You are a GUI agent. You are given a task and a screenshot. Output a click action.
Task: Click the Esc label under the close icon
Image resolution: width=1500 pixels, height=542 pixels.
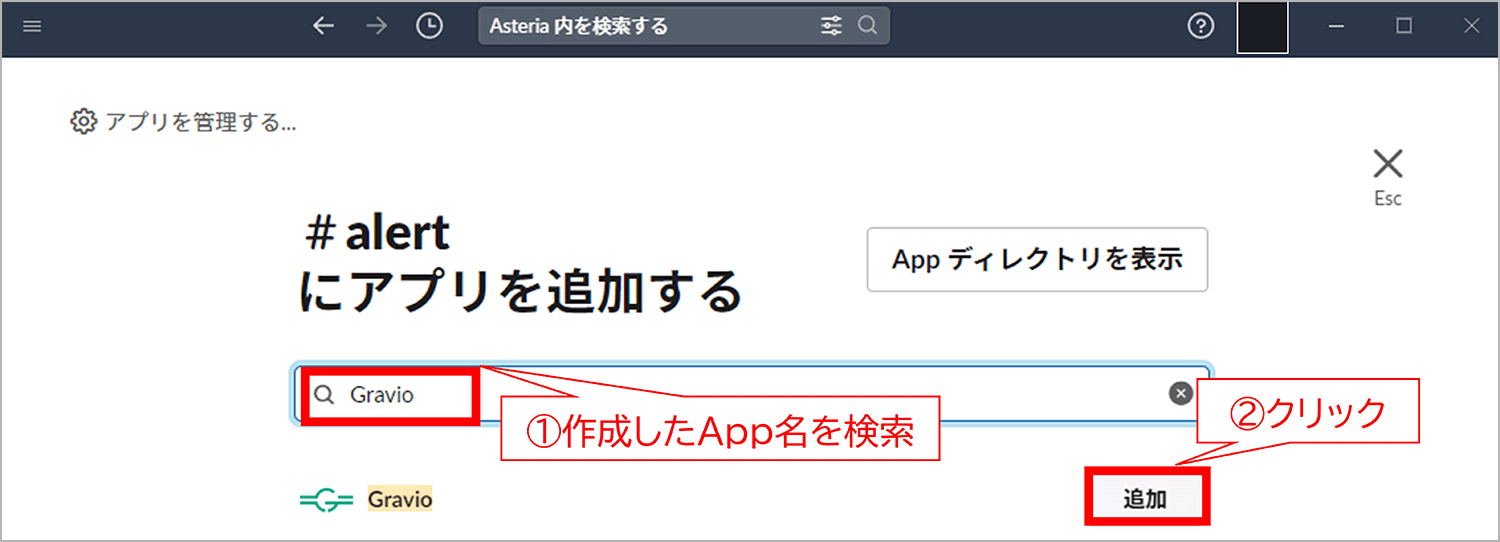point(1388,199)
